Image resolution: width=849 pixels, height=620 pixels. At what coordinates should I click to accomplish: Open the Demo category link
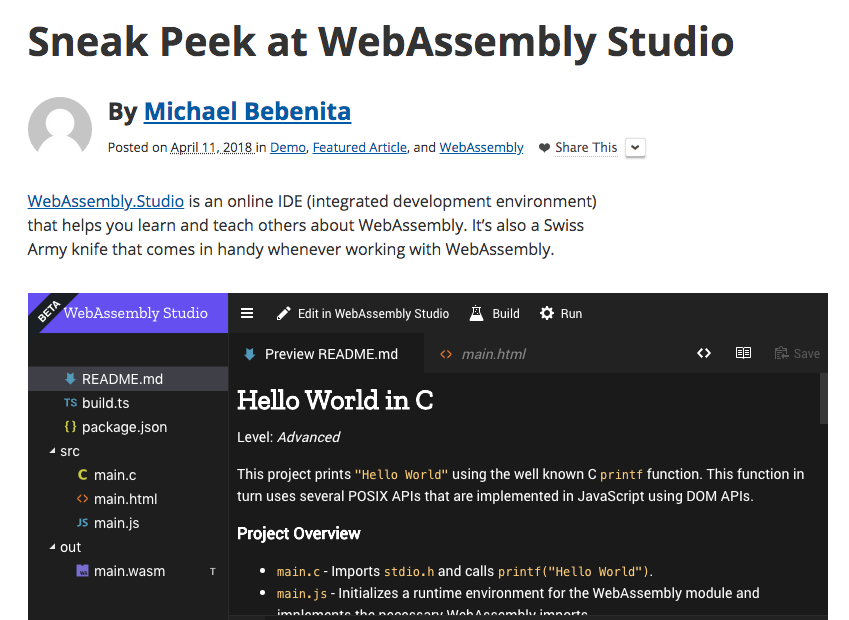click(x=288, y=147)
